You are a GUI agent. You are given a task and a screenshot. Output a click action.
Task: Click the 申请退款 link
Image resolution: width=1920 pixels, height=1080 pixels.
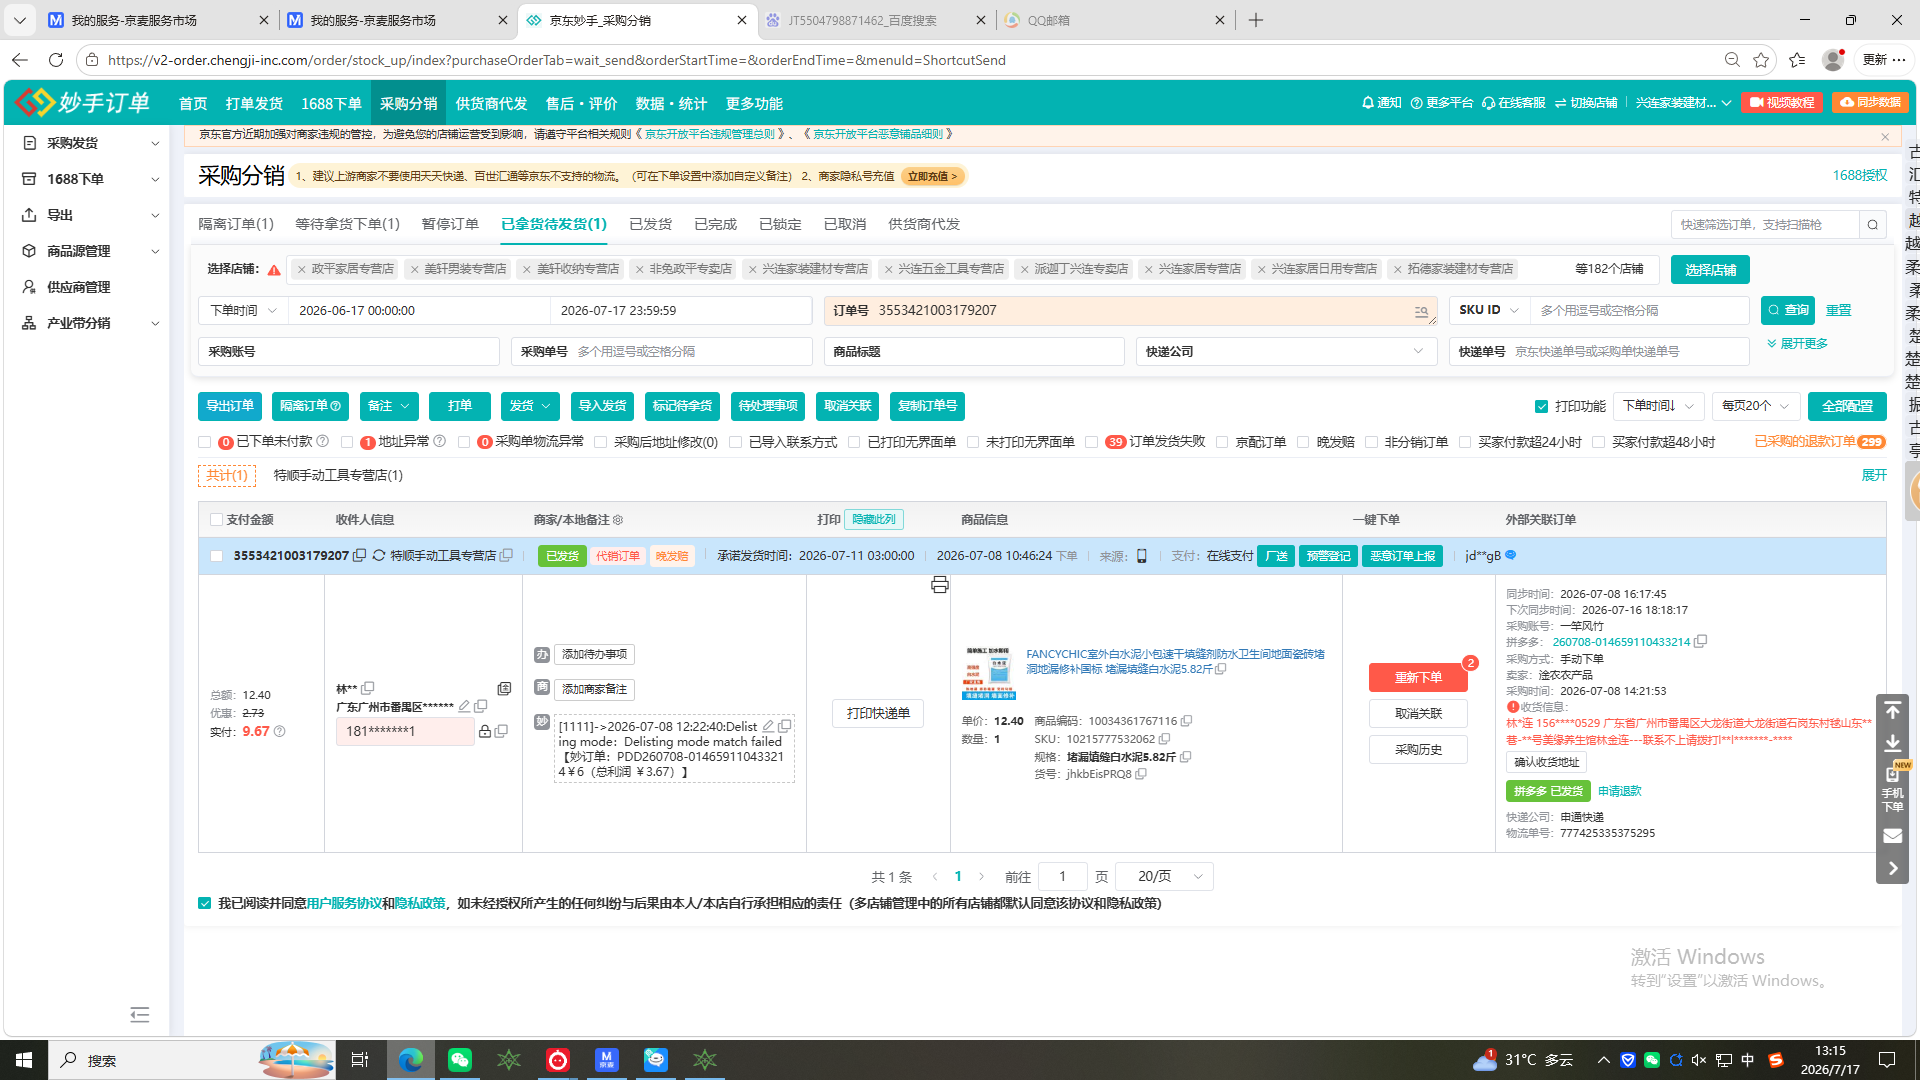point(1619,791)
